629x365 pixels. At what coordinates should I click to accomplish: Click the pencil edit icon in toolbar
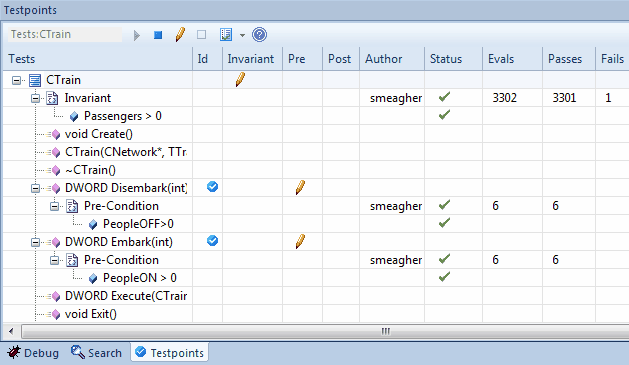(x=180, y=35)
